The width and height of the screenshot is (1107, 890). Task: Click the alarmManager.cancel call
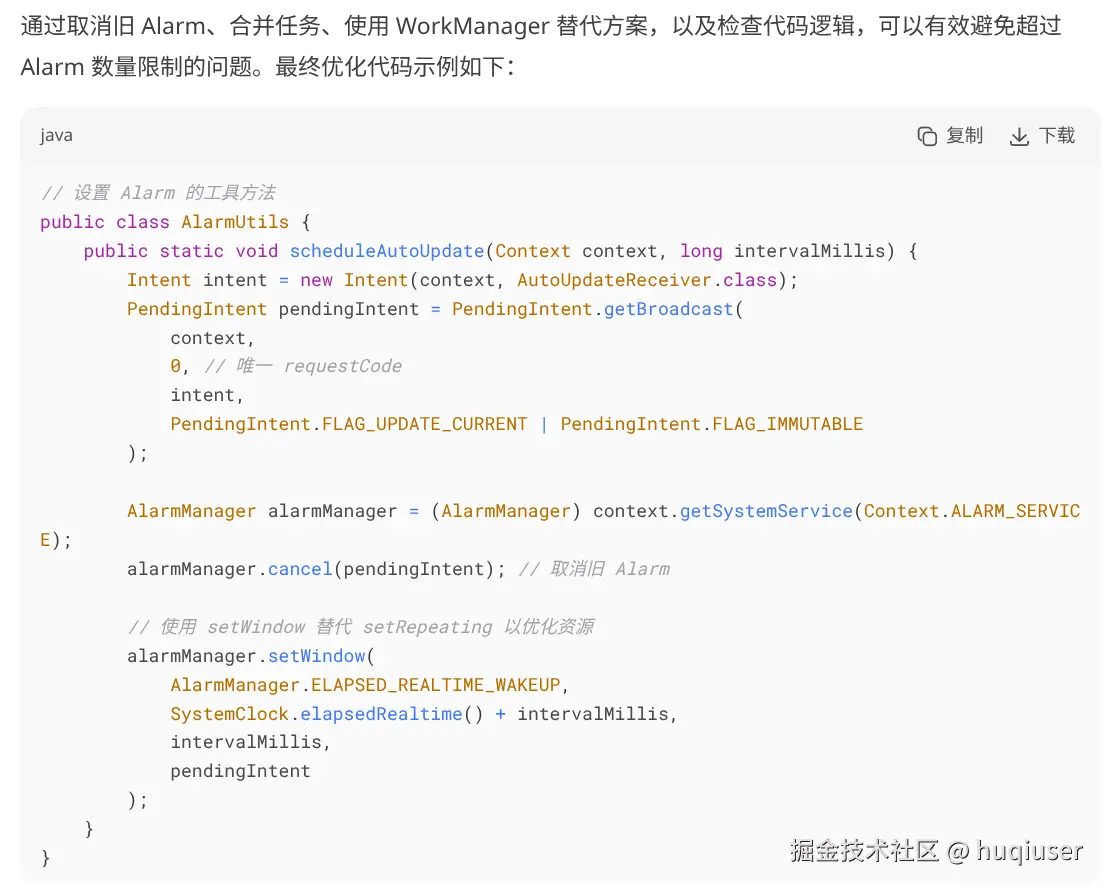(229, 569)
